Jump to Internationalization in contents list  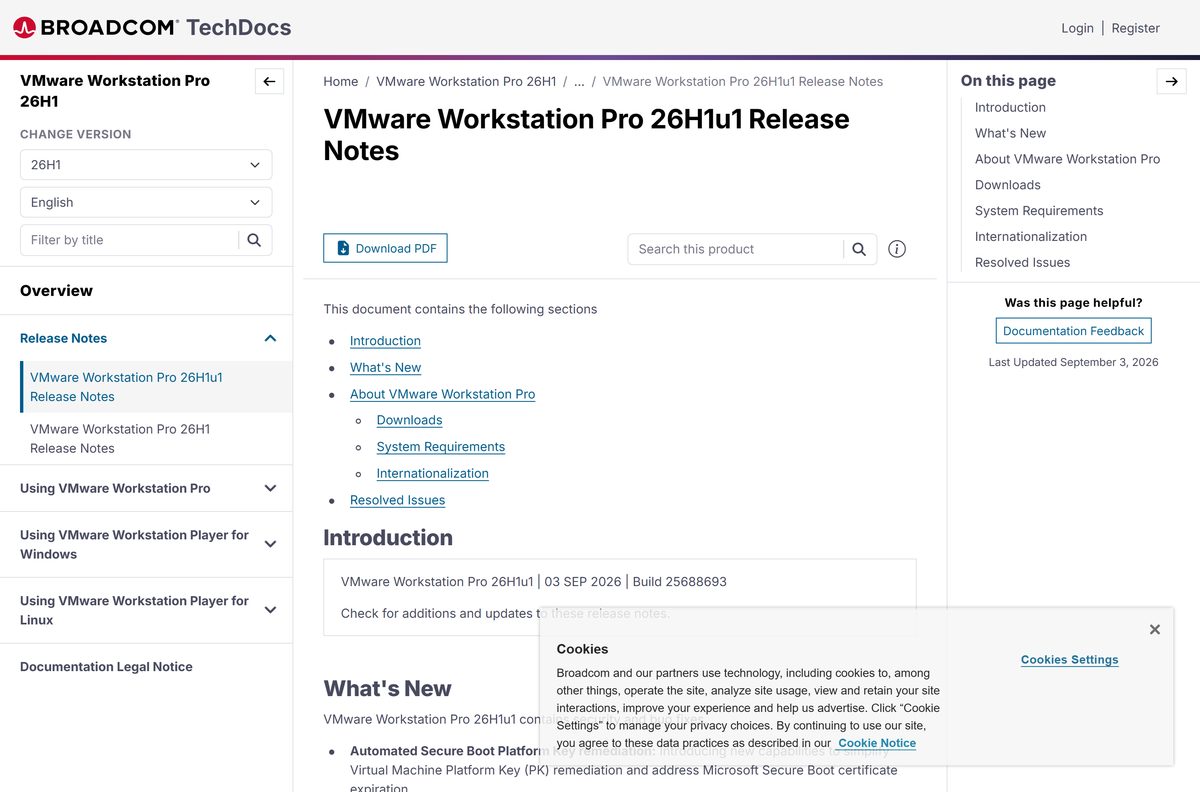[432, 473]
